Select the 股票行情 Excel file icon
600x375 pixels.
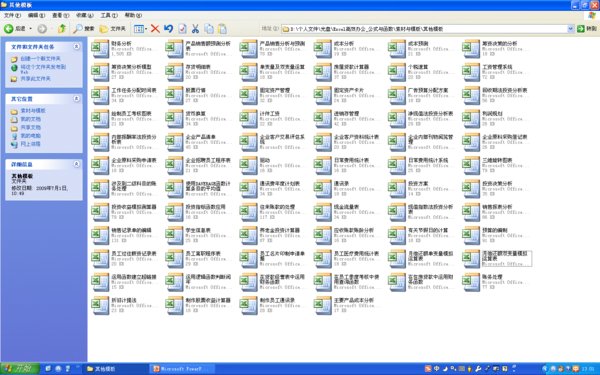click(x=174, y=95)
